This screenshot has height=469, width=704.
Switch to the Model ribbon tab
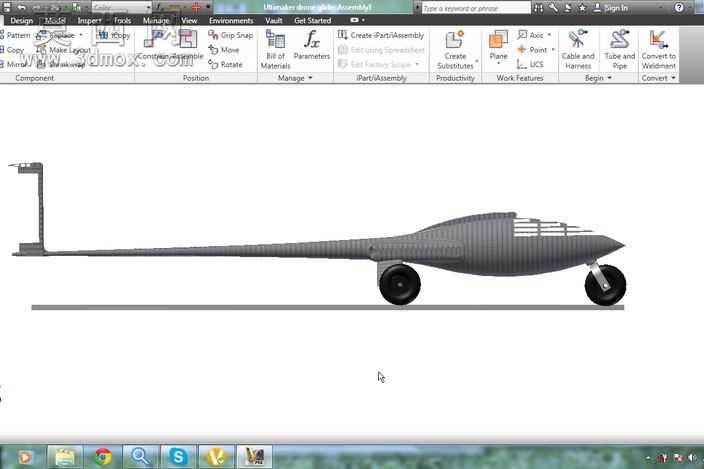(x=55, y=21)
